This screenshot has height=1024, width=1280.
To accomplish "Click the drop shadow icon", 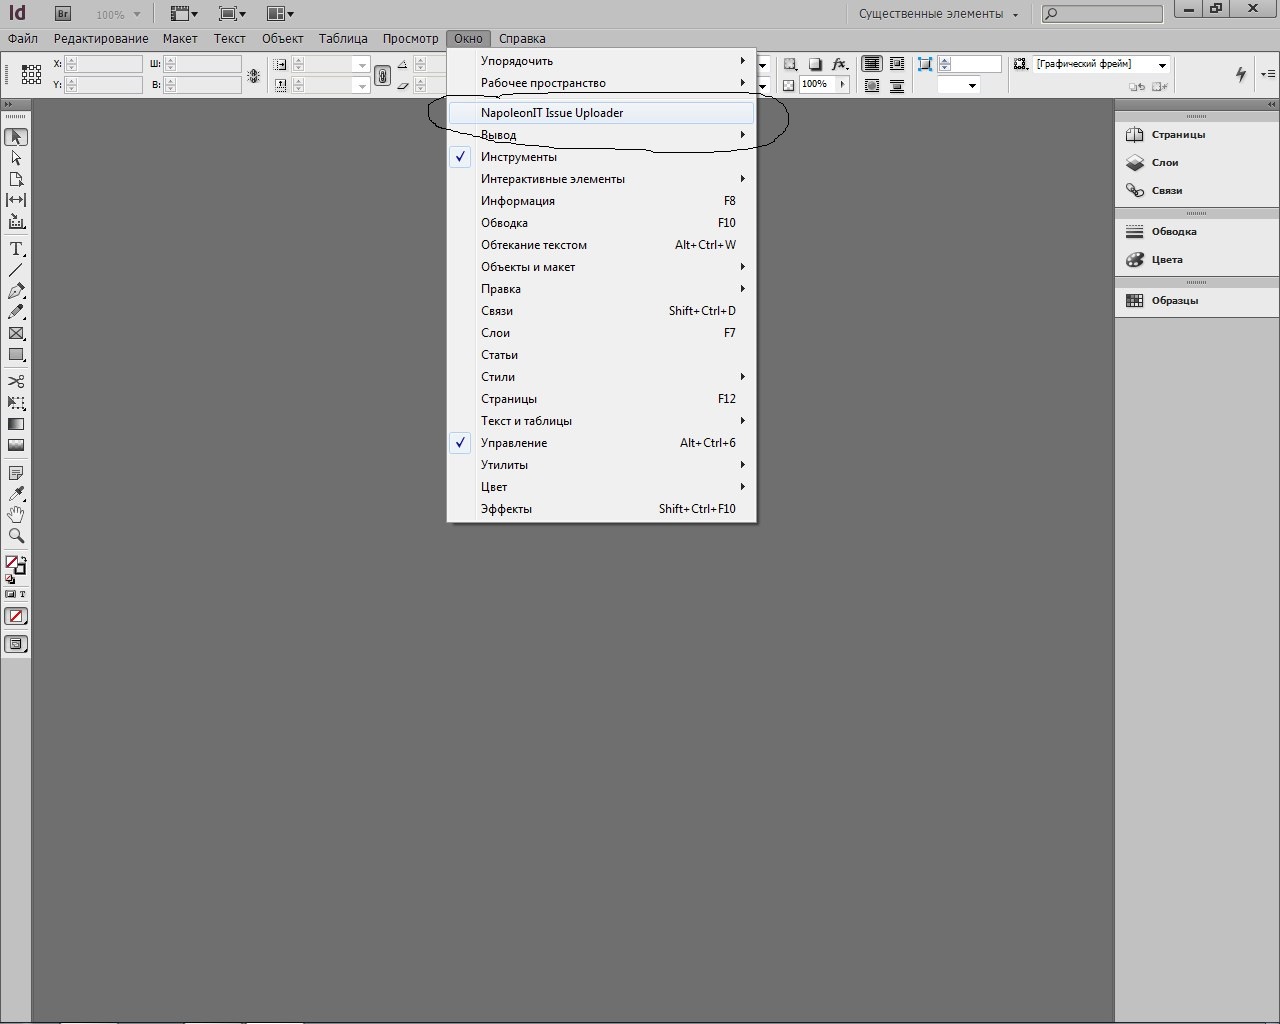I will tap(815, 64).
